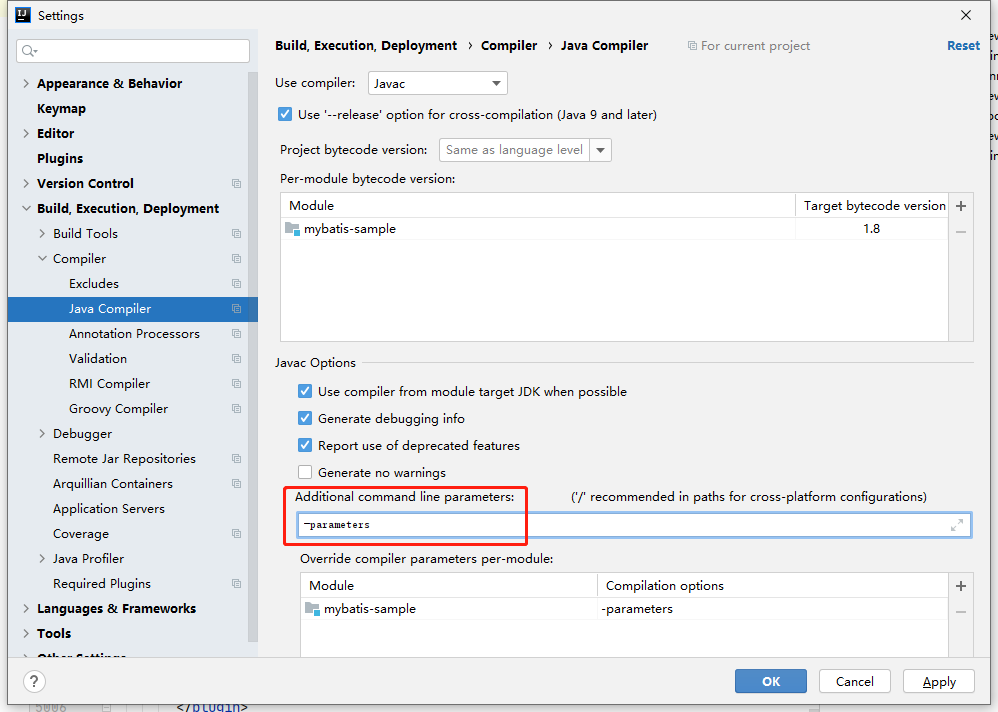Click 'Target bytecode version' column header
998x712 pixels.
pyautogui.click(x=872, y=206)
